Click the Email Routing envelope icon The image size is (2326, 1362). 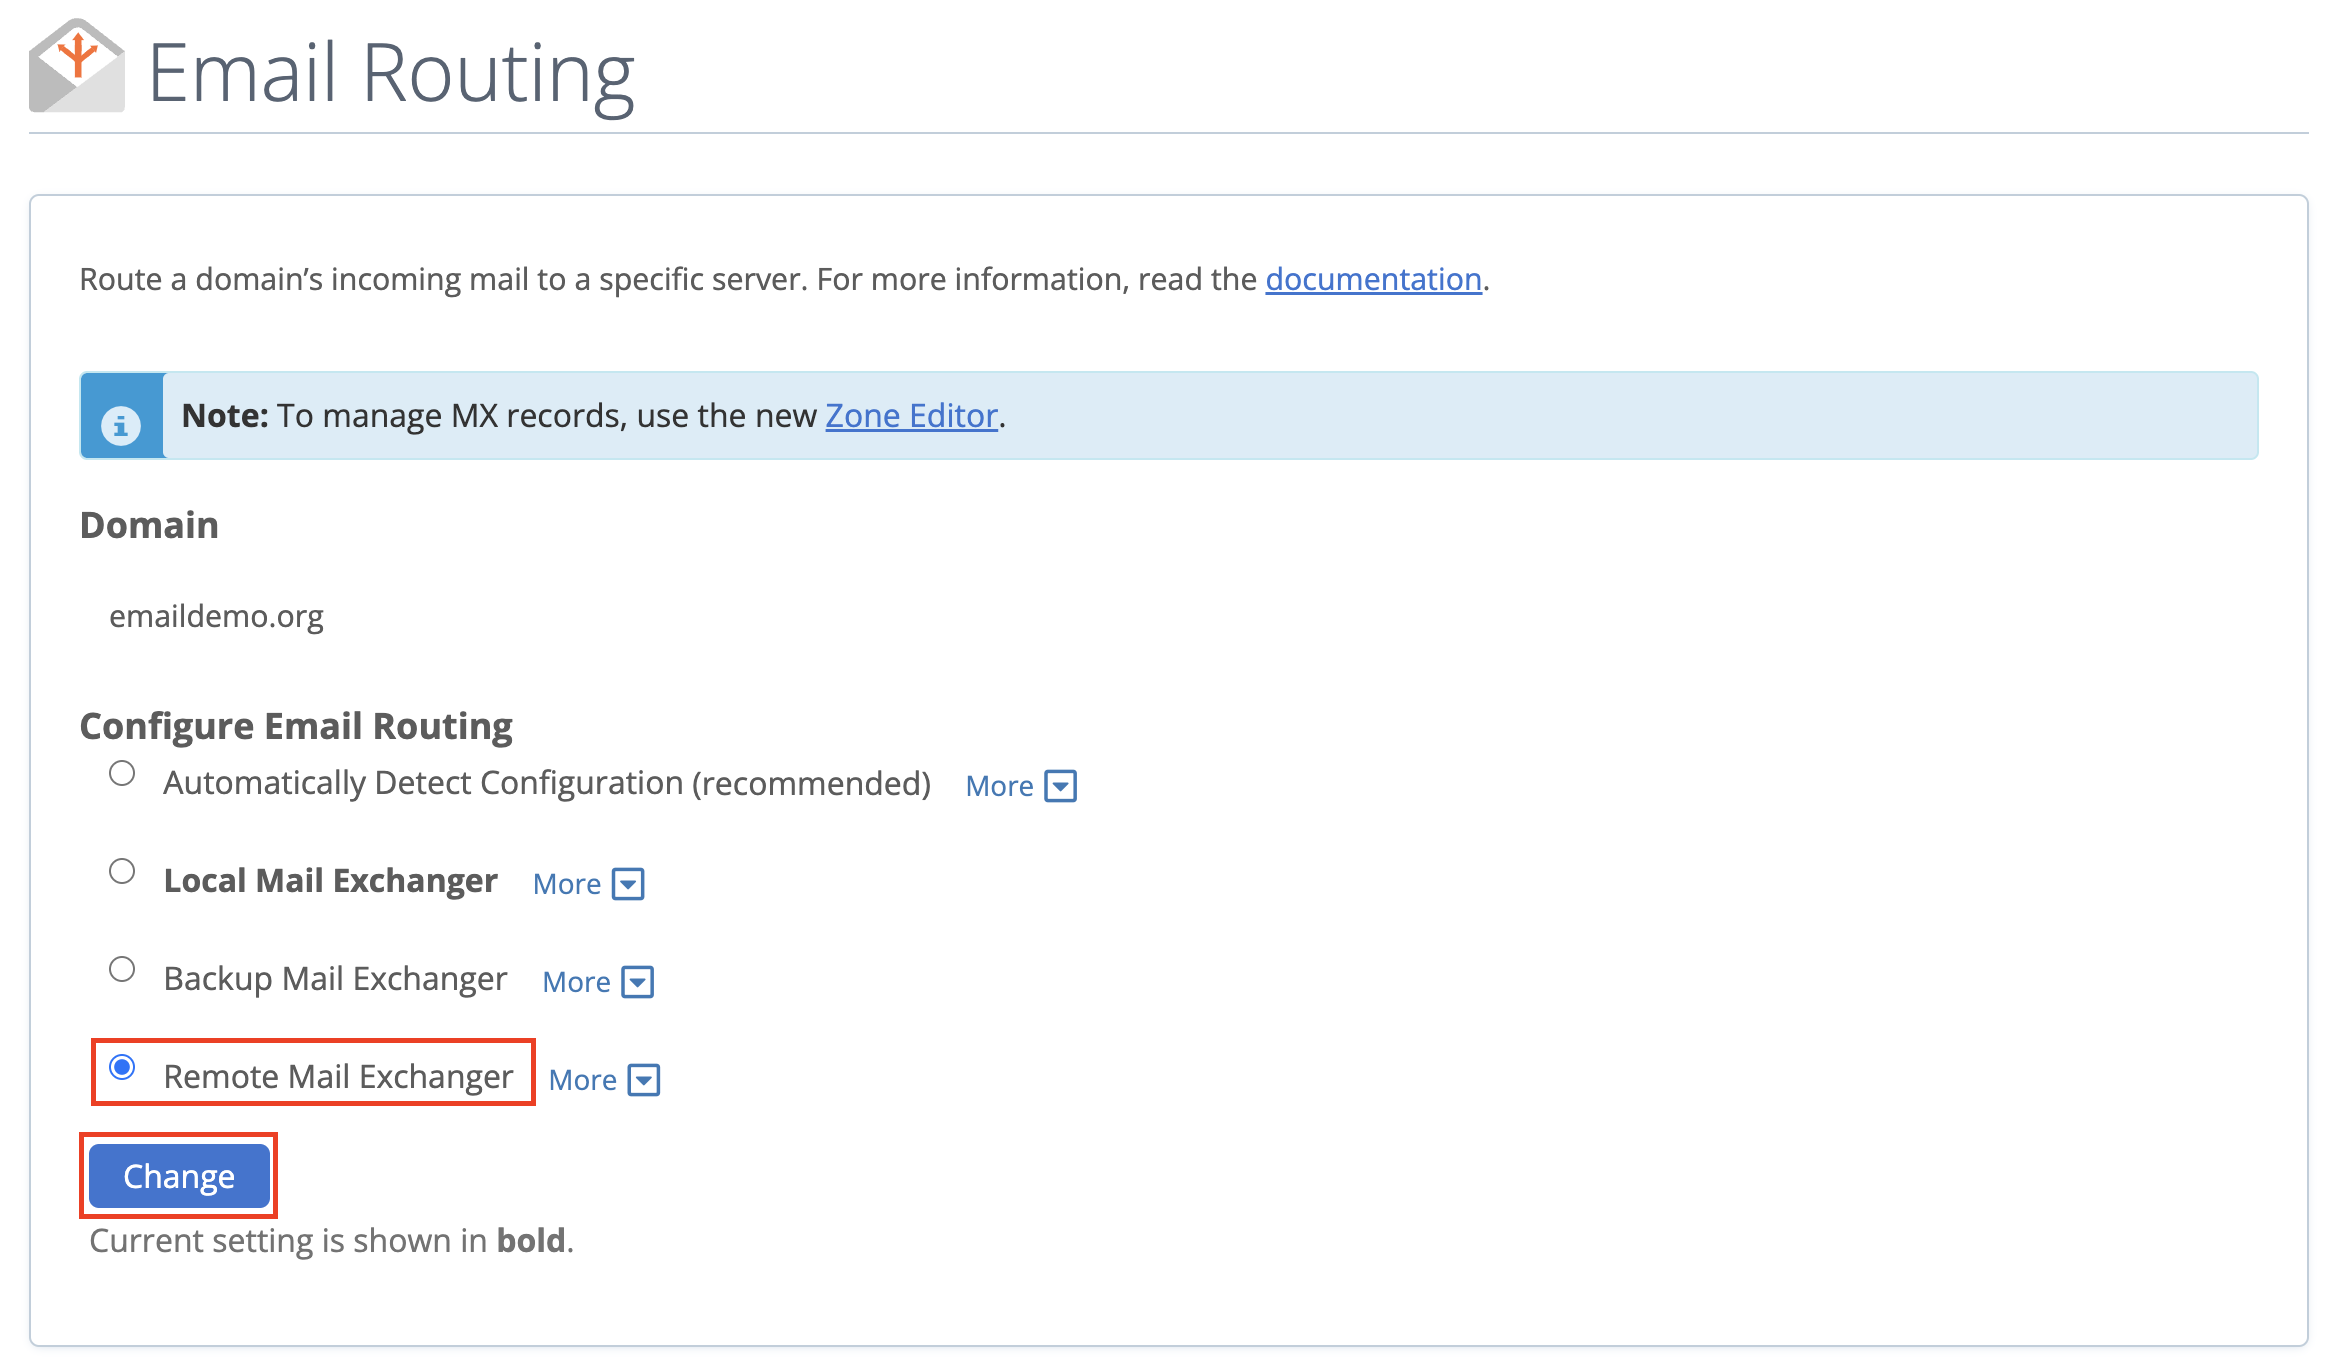pos(77,66)
